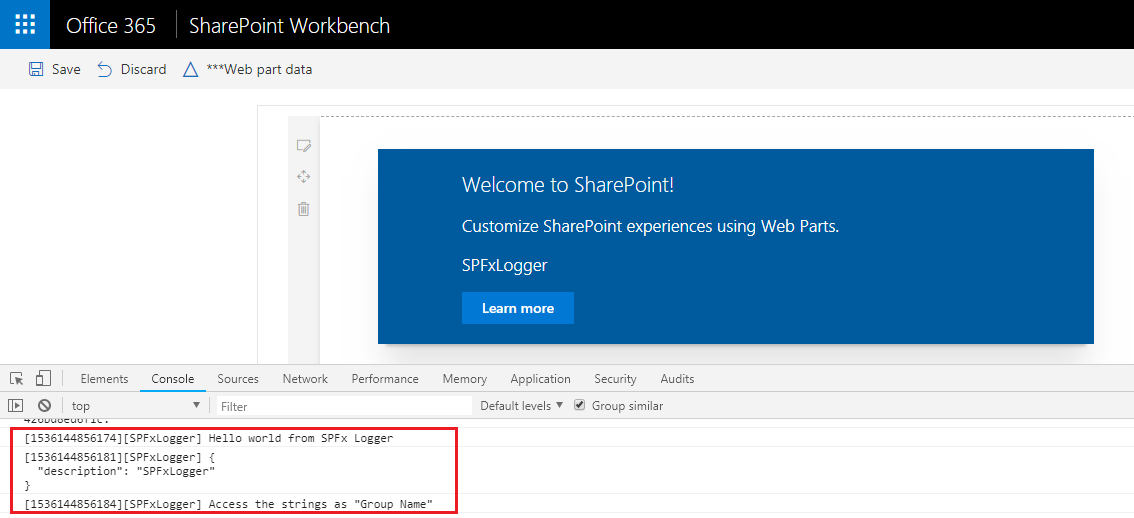Uncheck the Group similar checkbox
Viewport: 1134px width, 518px height.
click(x=580, y=406)
